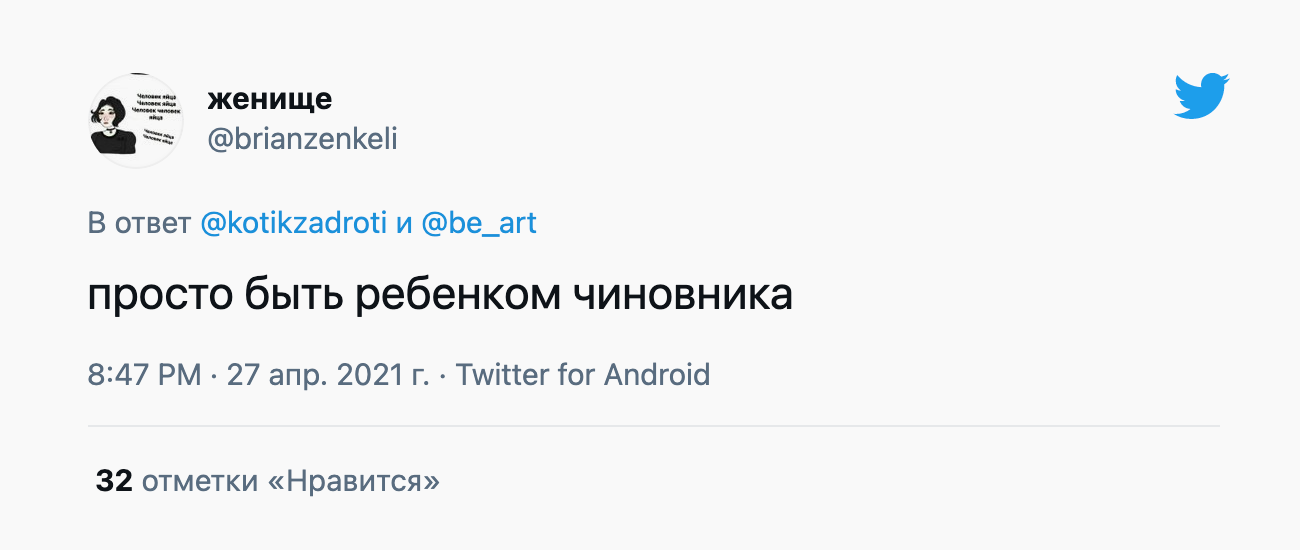Click the В ответ reply label
This screenshot has height=550, width=1300.
point(139,223)
